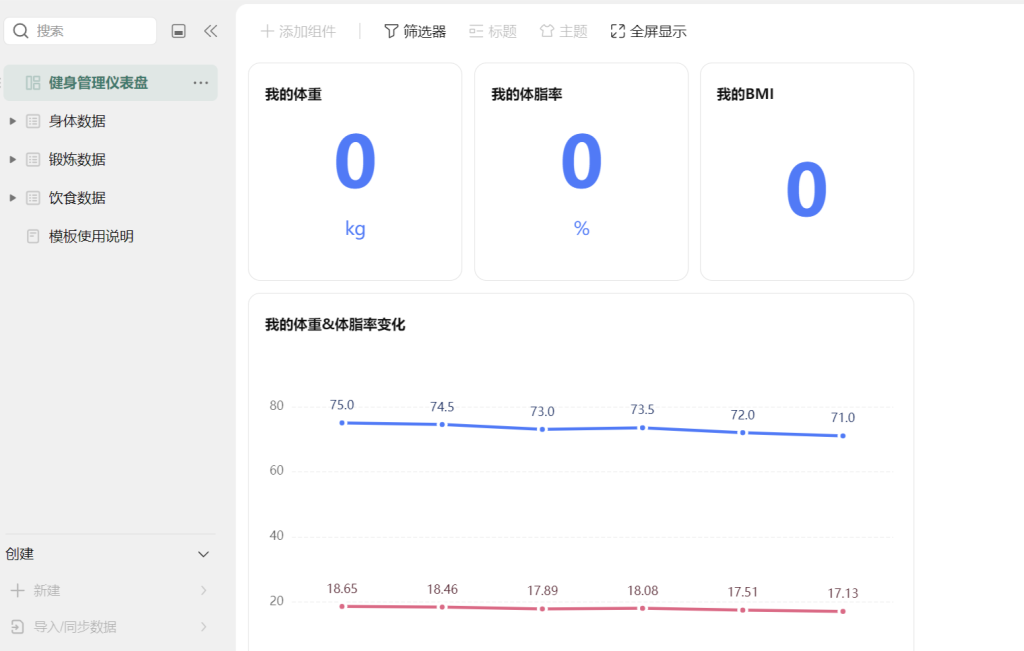Click the document icon of 模板使用说明
1024x651 pixels.
[x=33, y=236]
